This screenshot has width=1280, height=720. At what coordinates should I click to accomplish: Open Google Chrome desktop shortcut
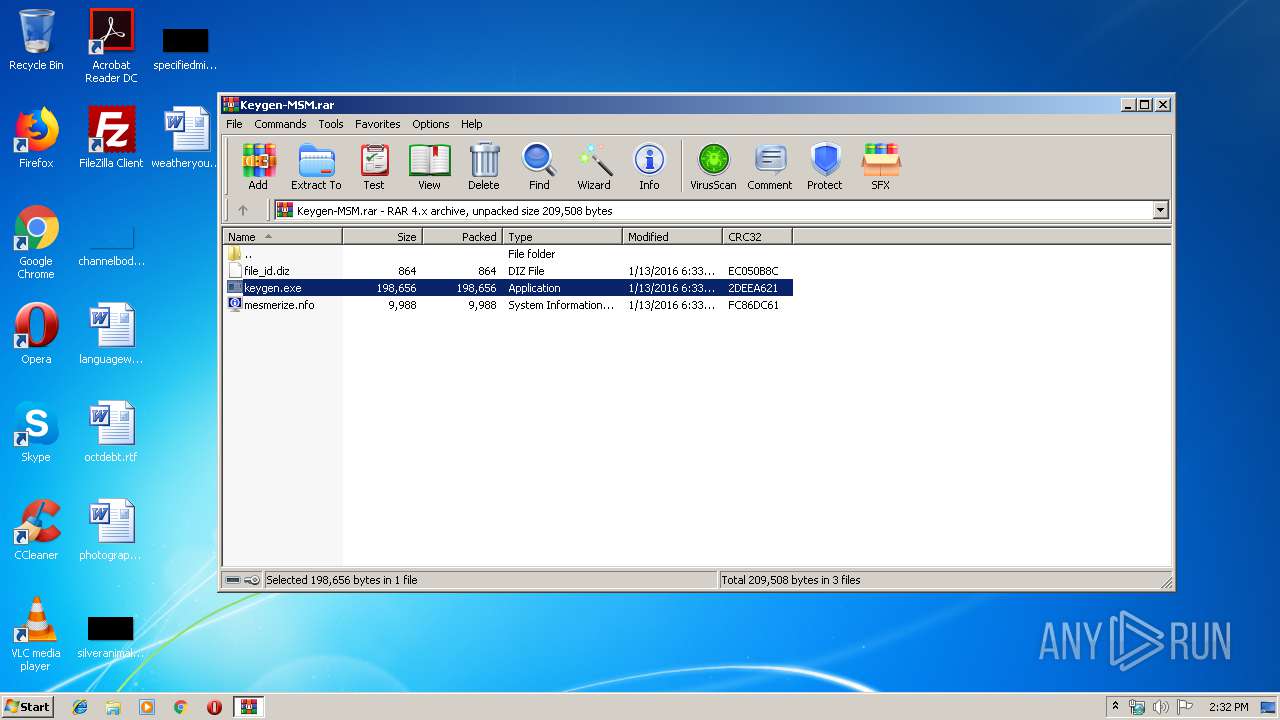(x=36, y=242)
